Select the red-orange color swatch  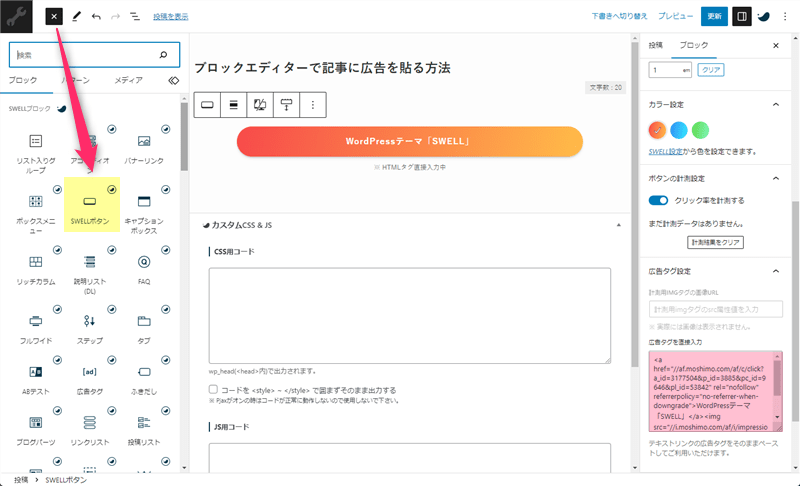(x=657, y=131)
